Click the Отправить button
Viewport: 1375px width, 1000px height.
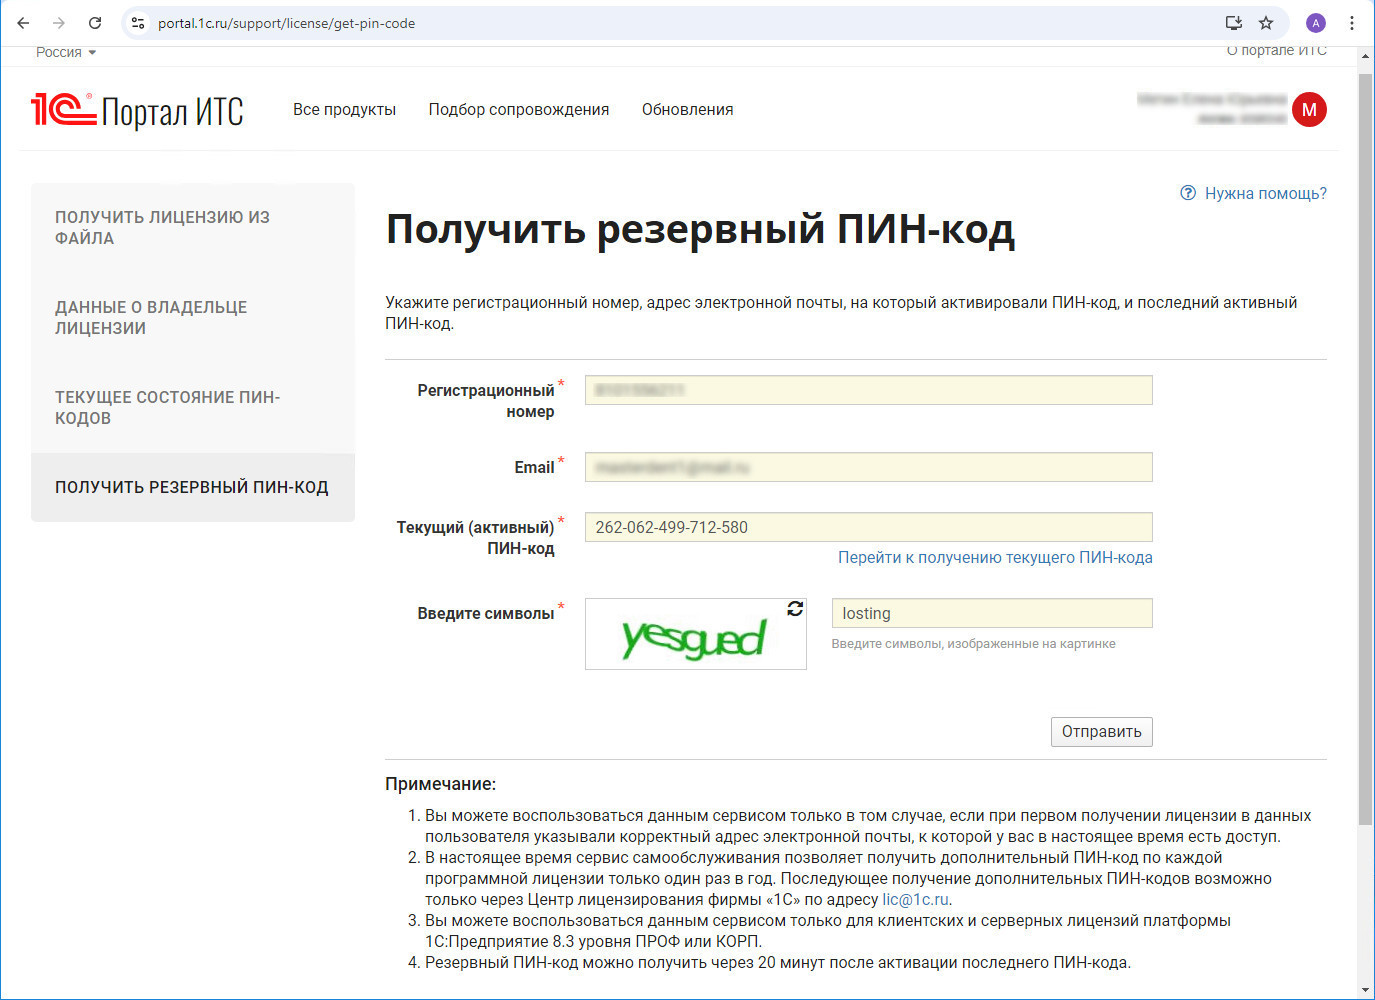[x=1102, y=732]
